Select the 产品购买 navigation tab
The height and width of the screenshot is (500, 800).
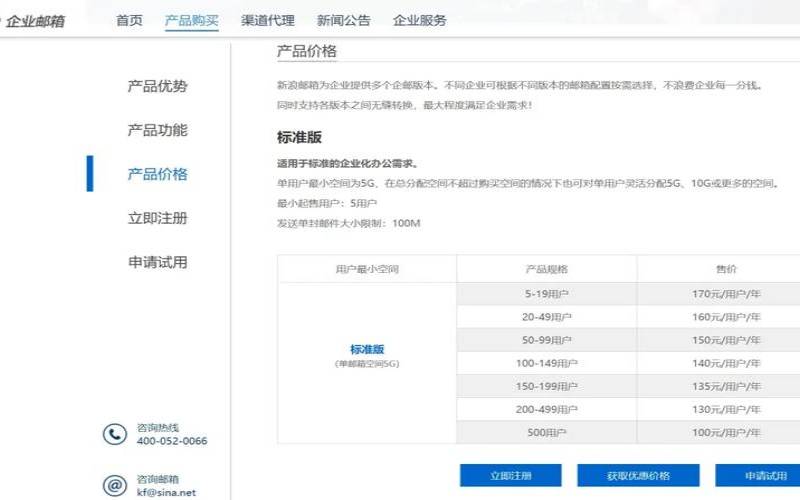(x=191, y=20)
